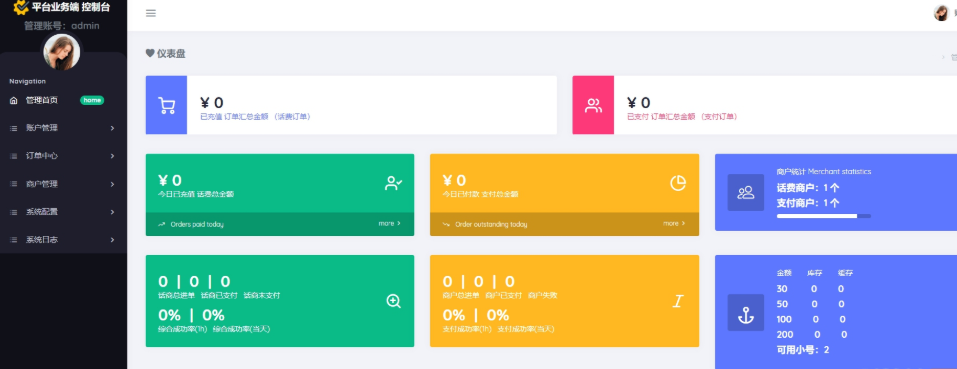Click the list icon beside 商户管理

pos(13,184)
